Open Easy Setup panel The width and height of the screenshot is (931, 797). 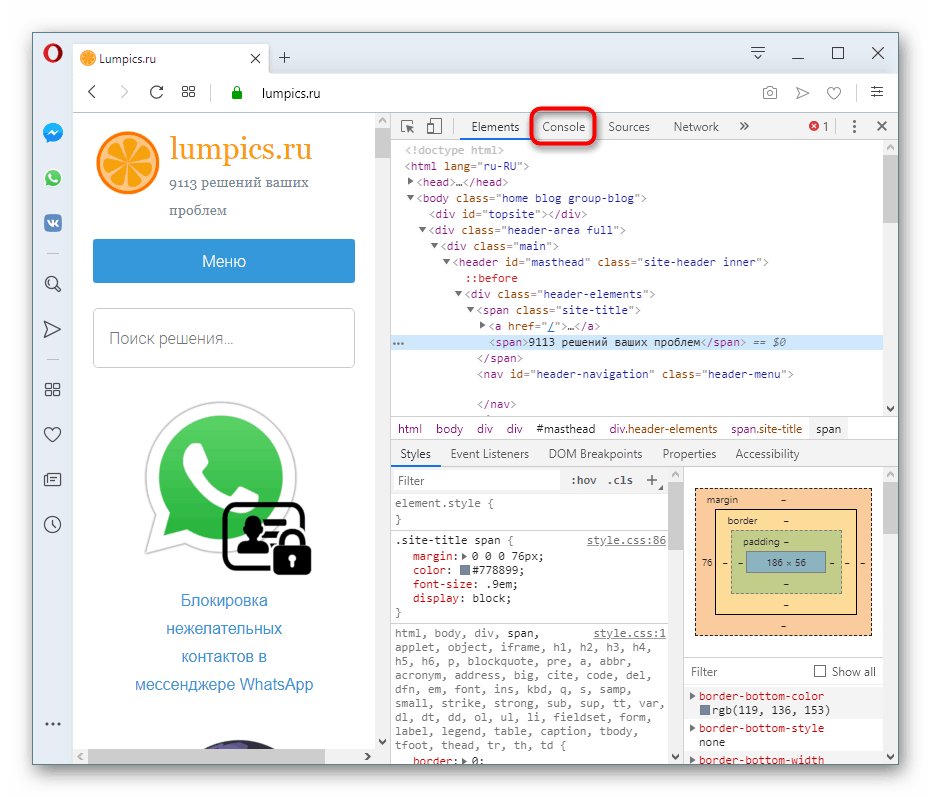coord(877,92)
